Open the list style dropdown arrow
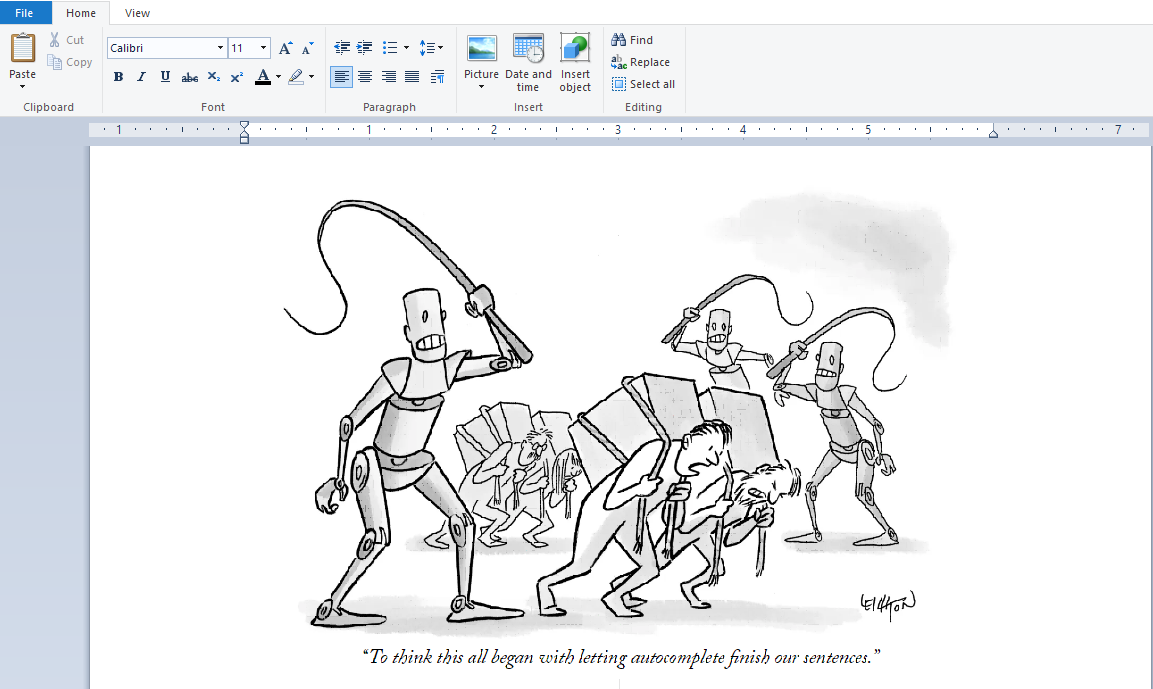Screen dimensions: 1153x689 (406, 48)
